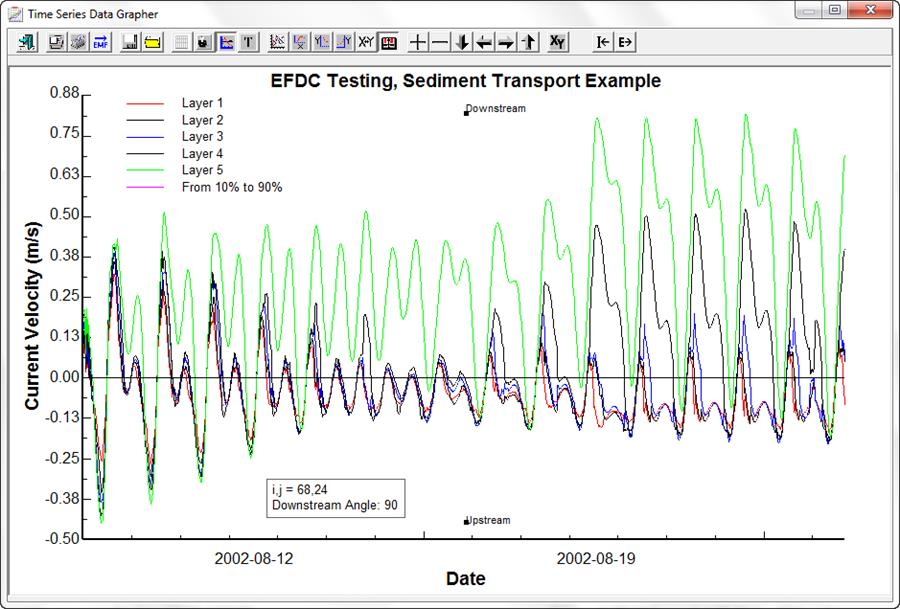
Task: Jump to series end with E→ button
Action: 625,42
